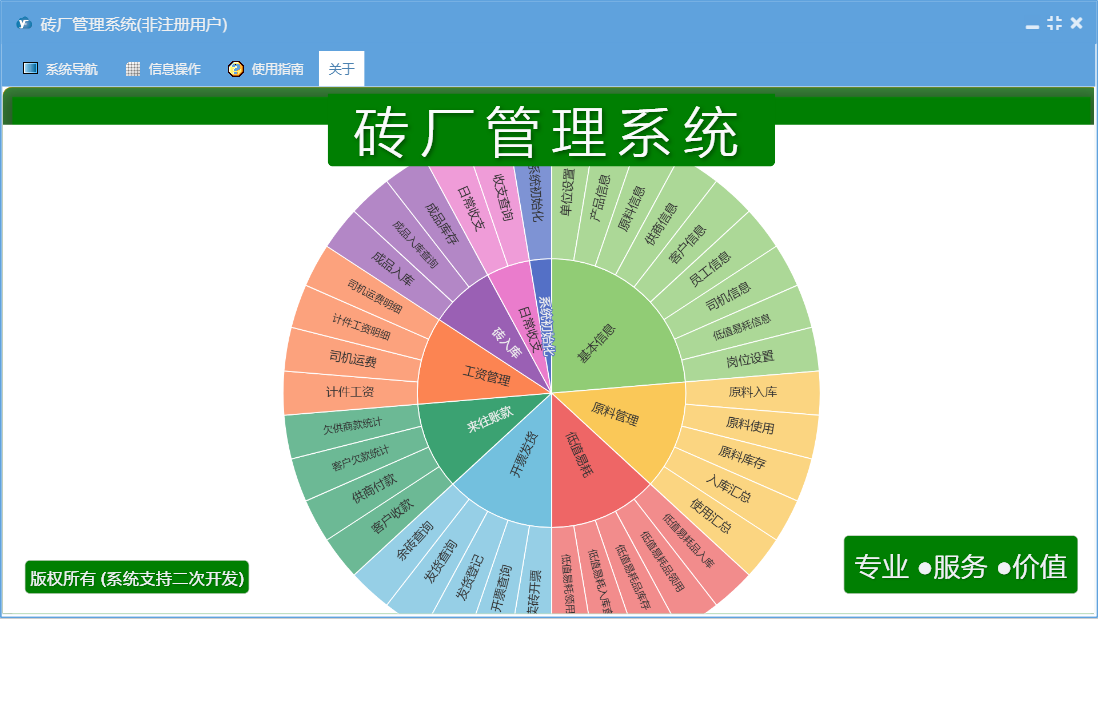Open the 计件工资 segment
The width and height of the screenshot is (1098, 728).
pyautogui.click(x=350, y=393)
